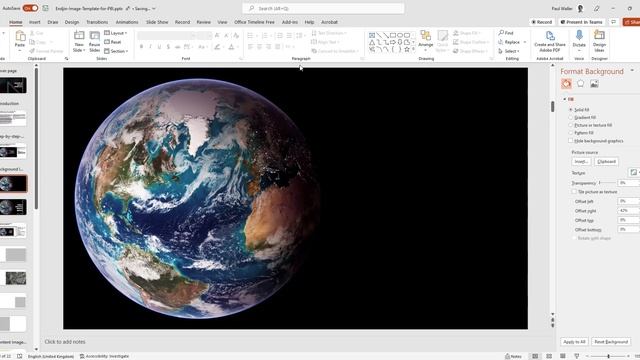
Task: Select oval shape in shapes gallery
Action: (400, 36)
